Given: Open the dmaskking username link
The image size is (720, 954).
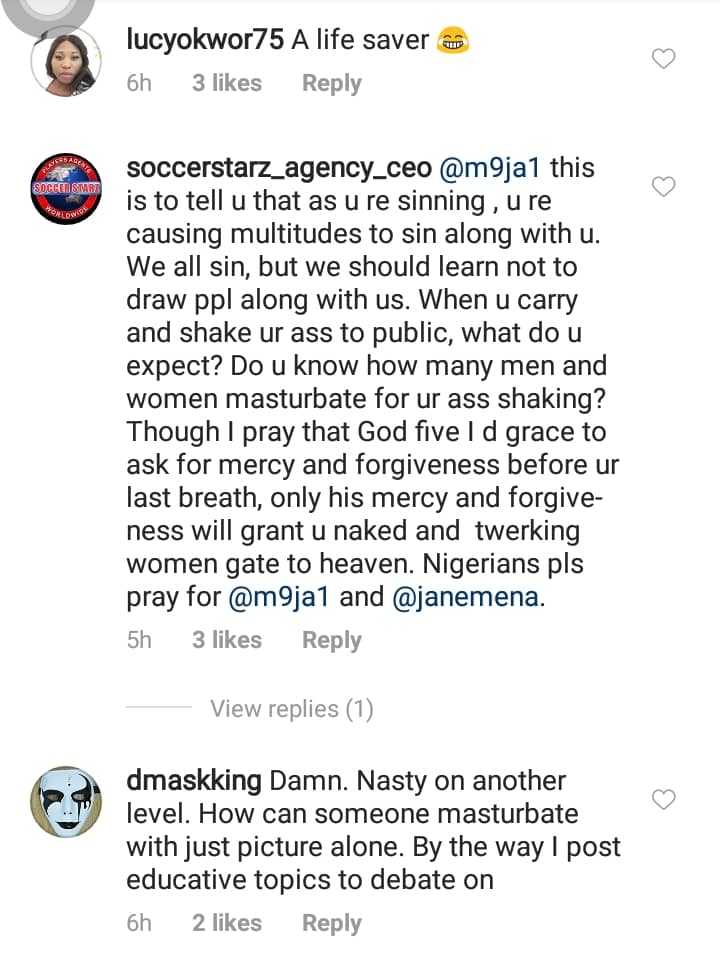Looking at the screenshot, I should coord(194,780).
